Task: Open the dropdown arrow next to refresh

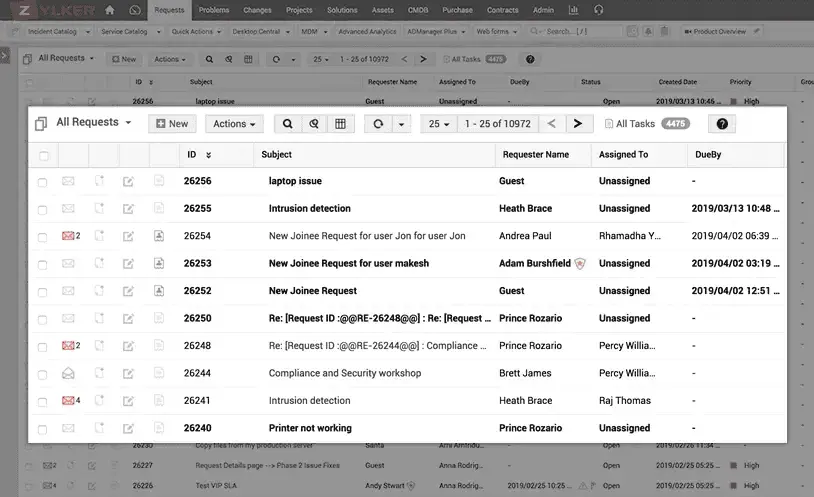Action: pyautogui.click(x=401, y=124)
